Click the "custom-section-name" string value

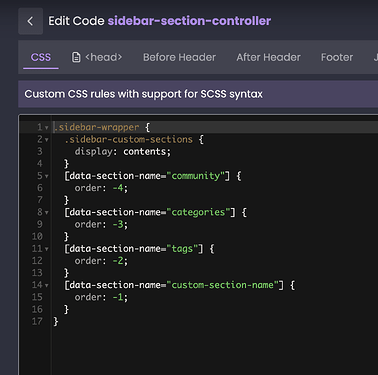tap(222, 285)
